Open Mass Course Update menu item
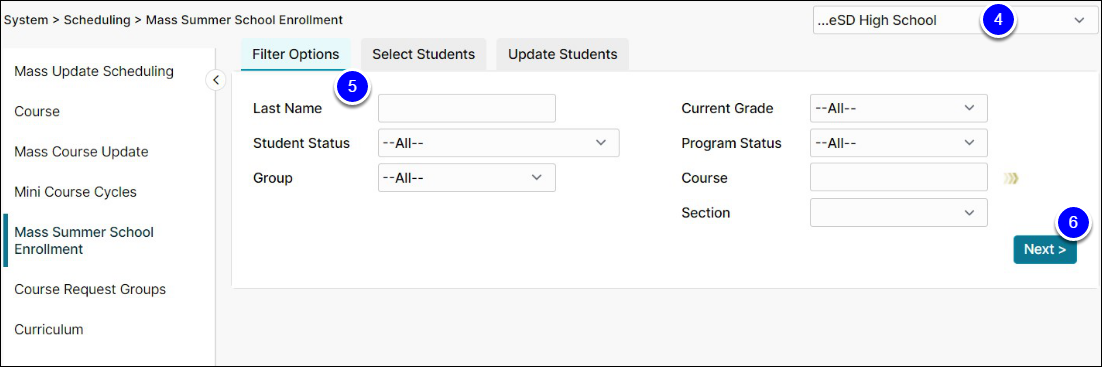 click(82, 151)
